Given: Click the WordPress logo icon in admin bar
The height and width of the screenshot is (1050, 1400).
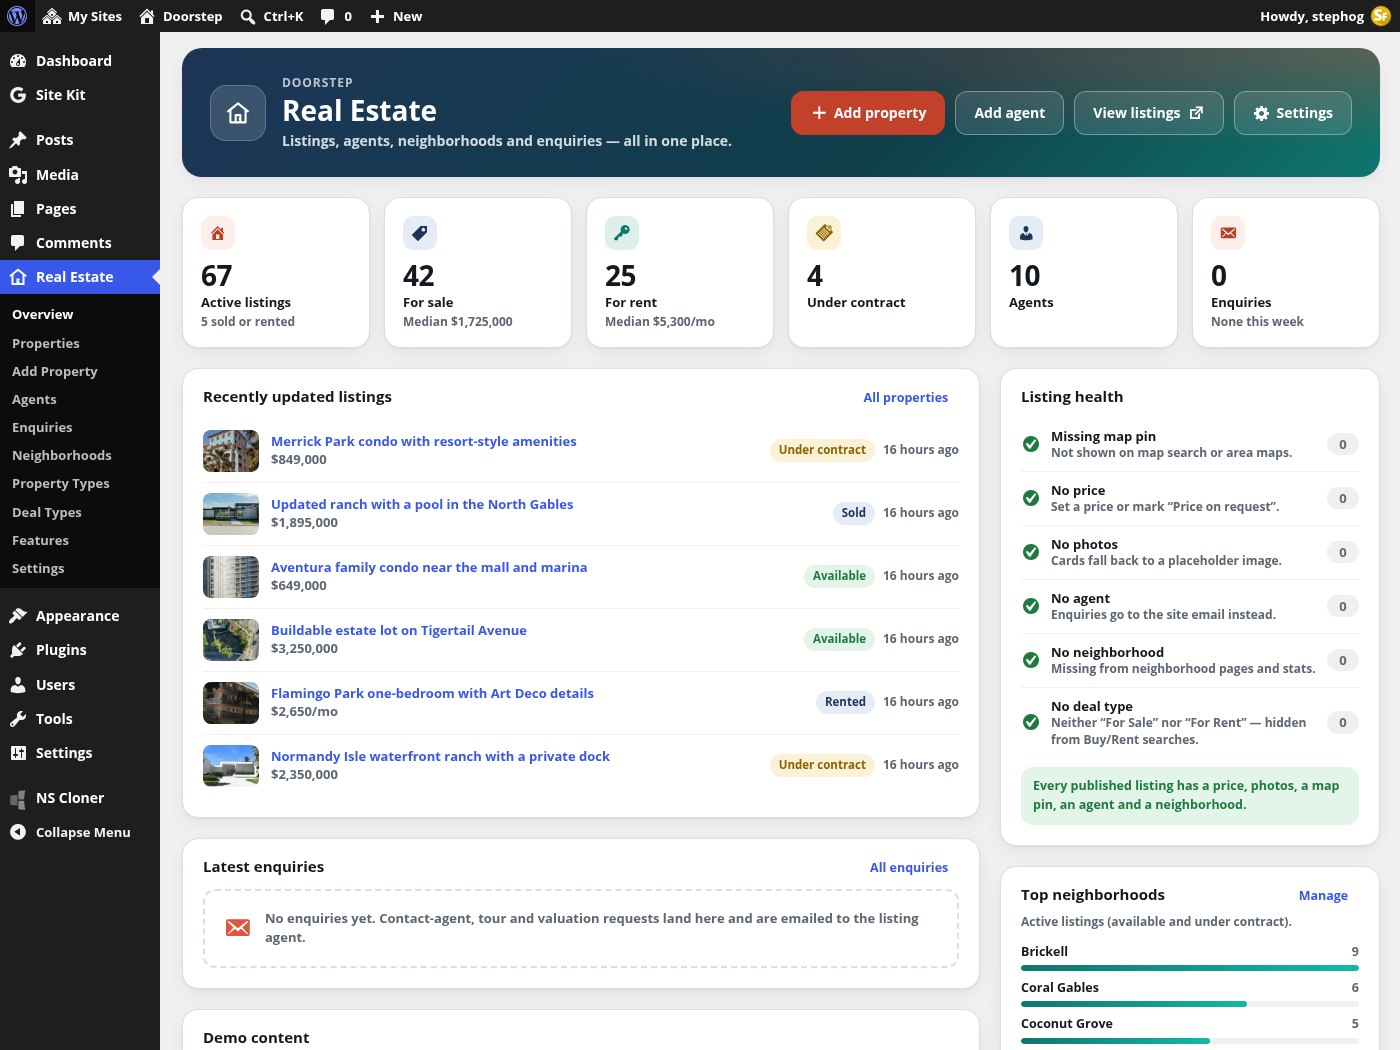Looking at the screenshot, I should click(17, 16).
